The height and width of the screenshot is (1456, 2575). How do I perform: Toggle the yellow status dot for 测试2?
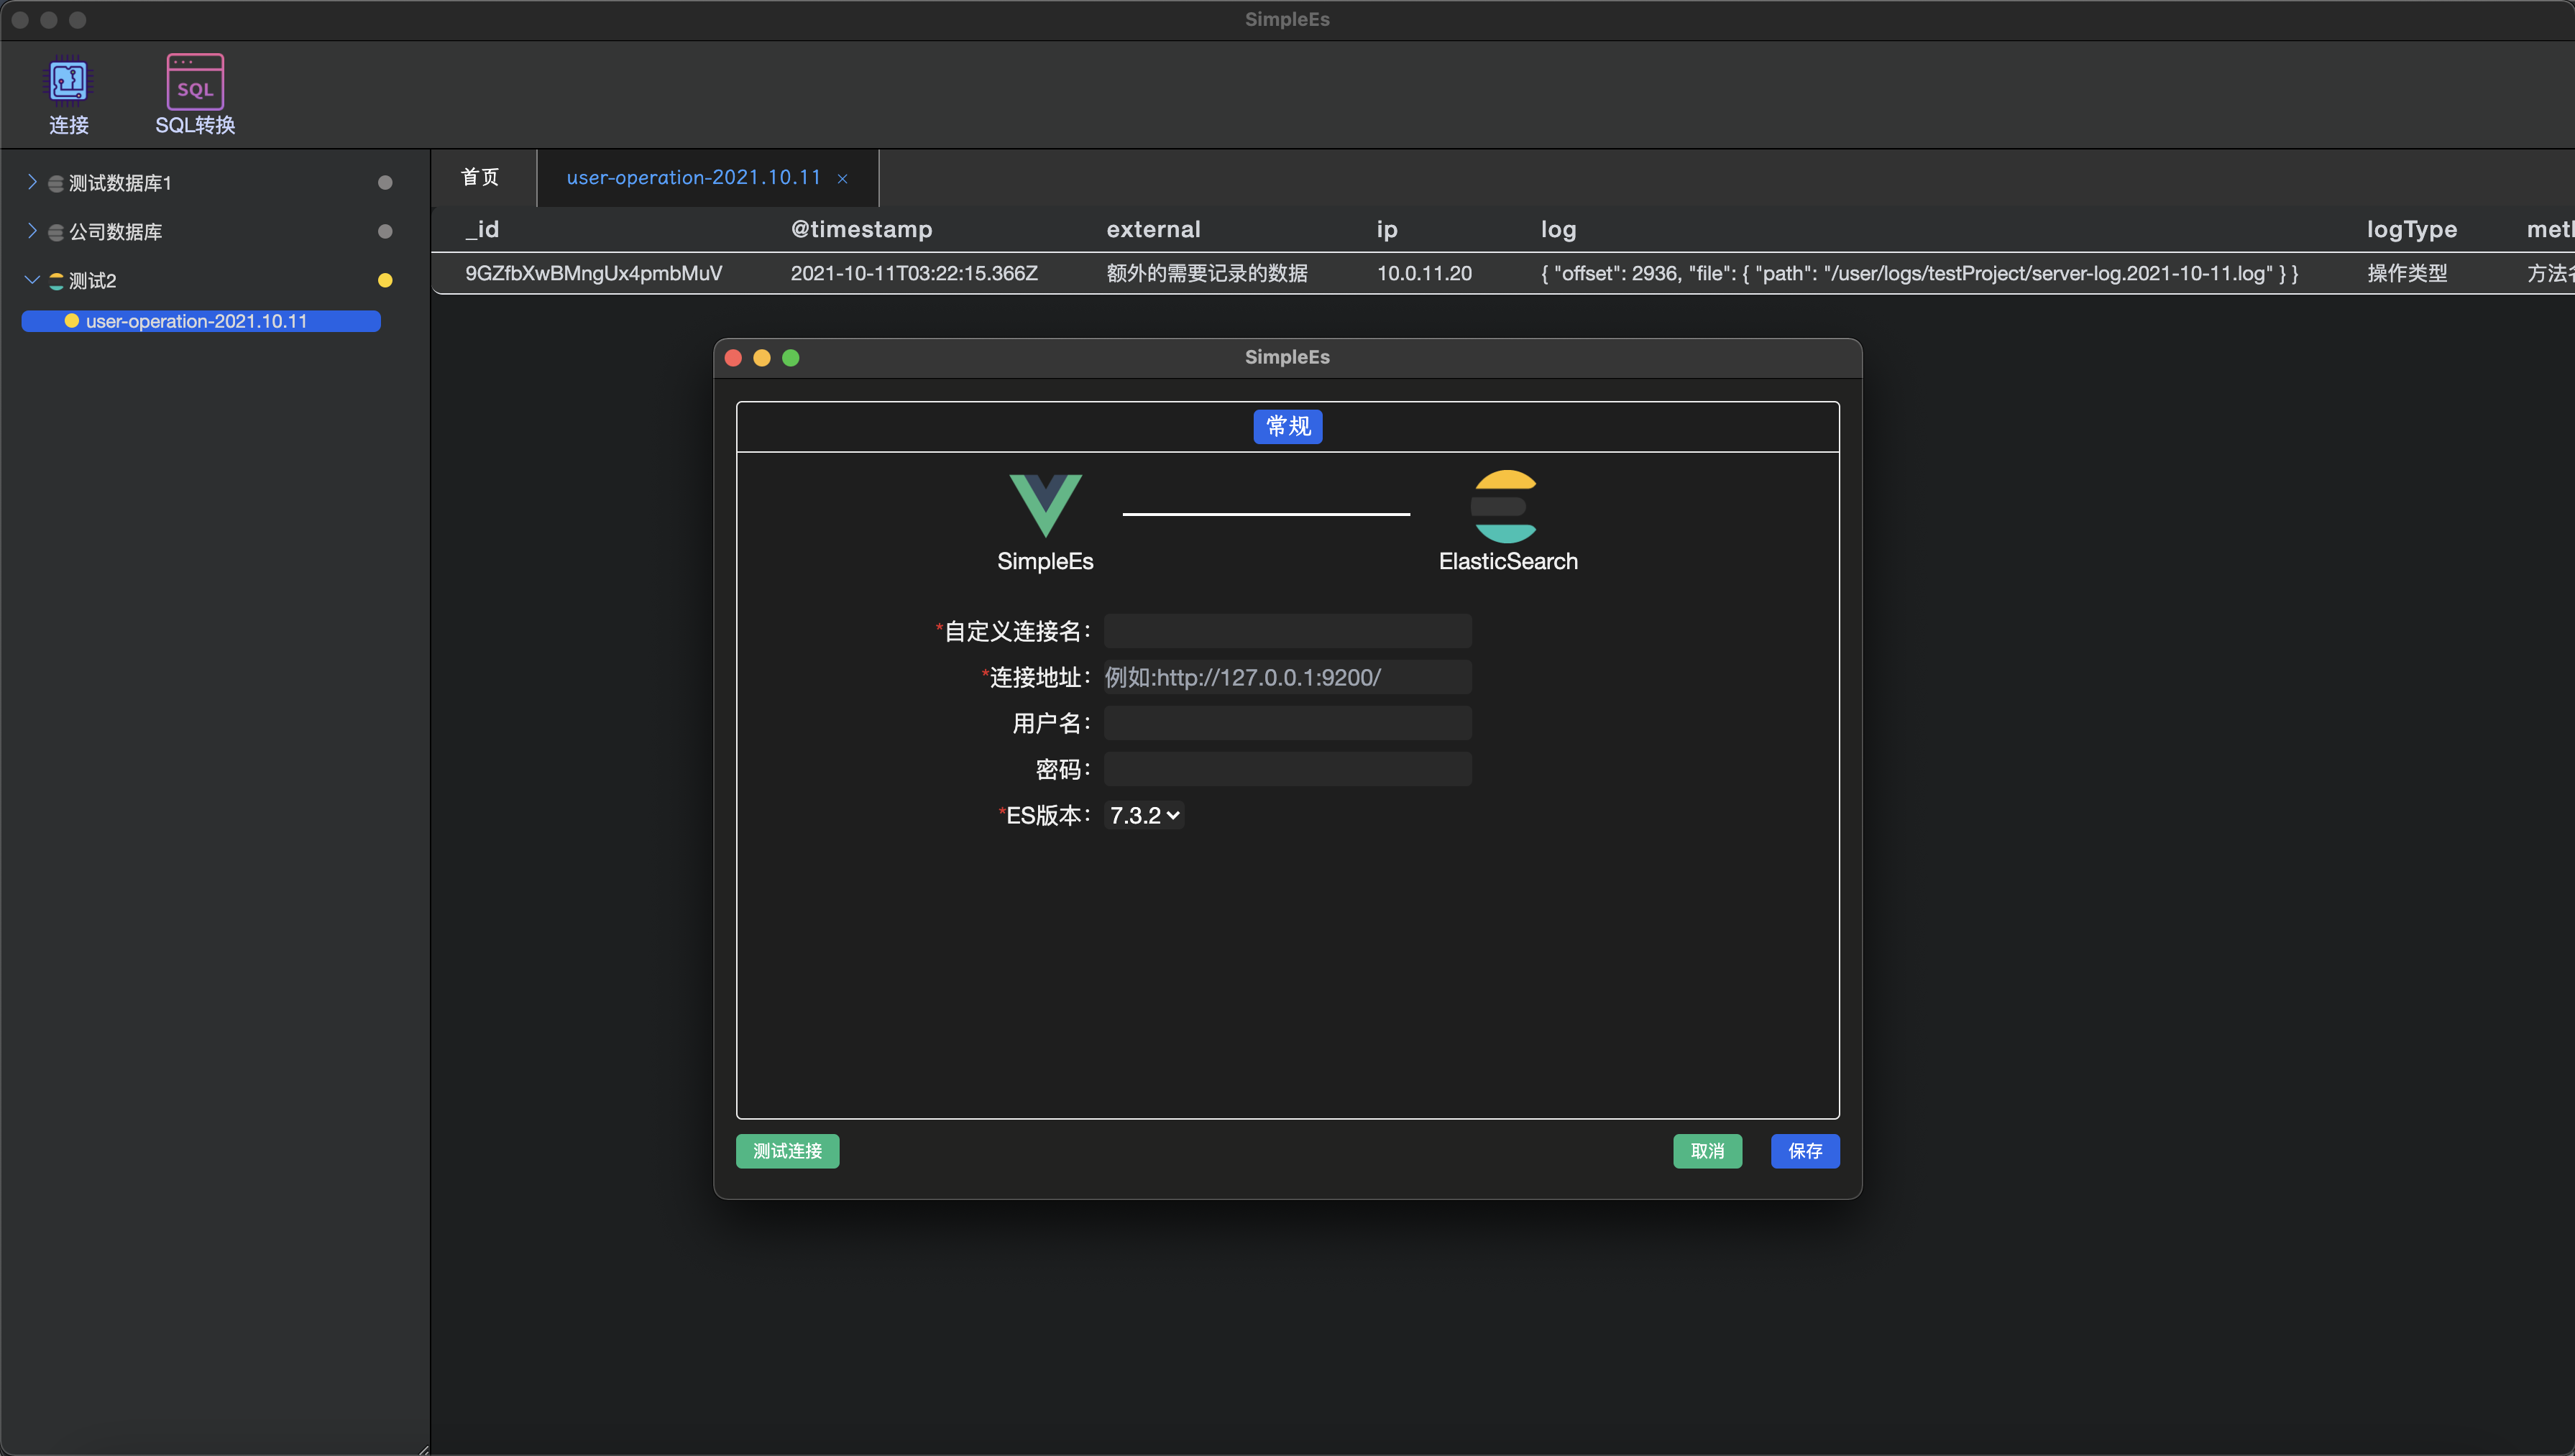point(385,281)
